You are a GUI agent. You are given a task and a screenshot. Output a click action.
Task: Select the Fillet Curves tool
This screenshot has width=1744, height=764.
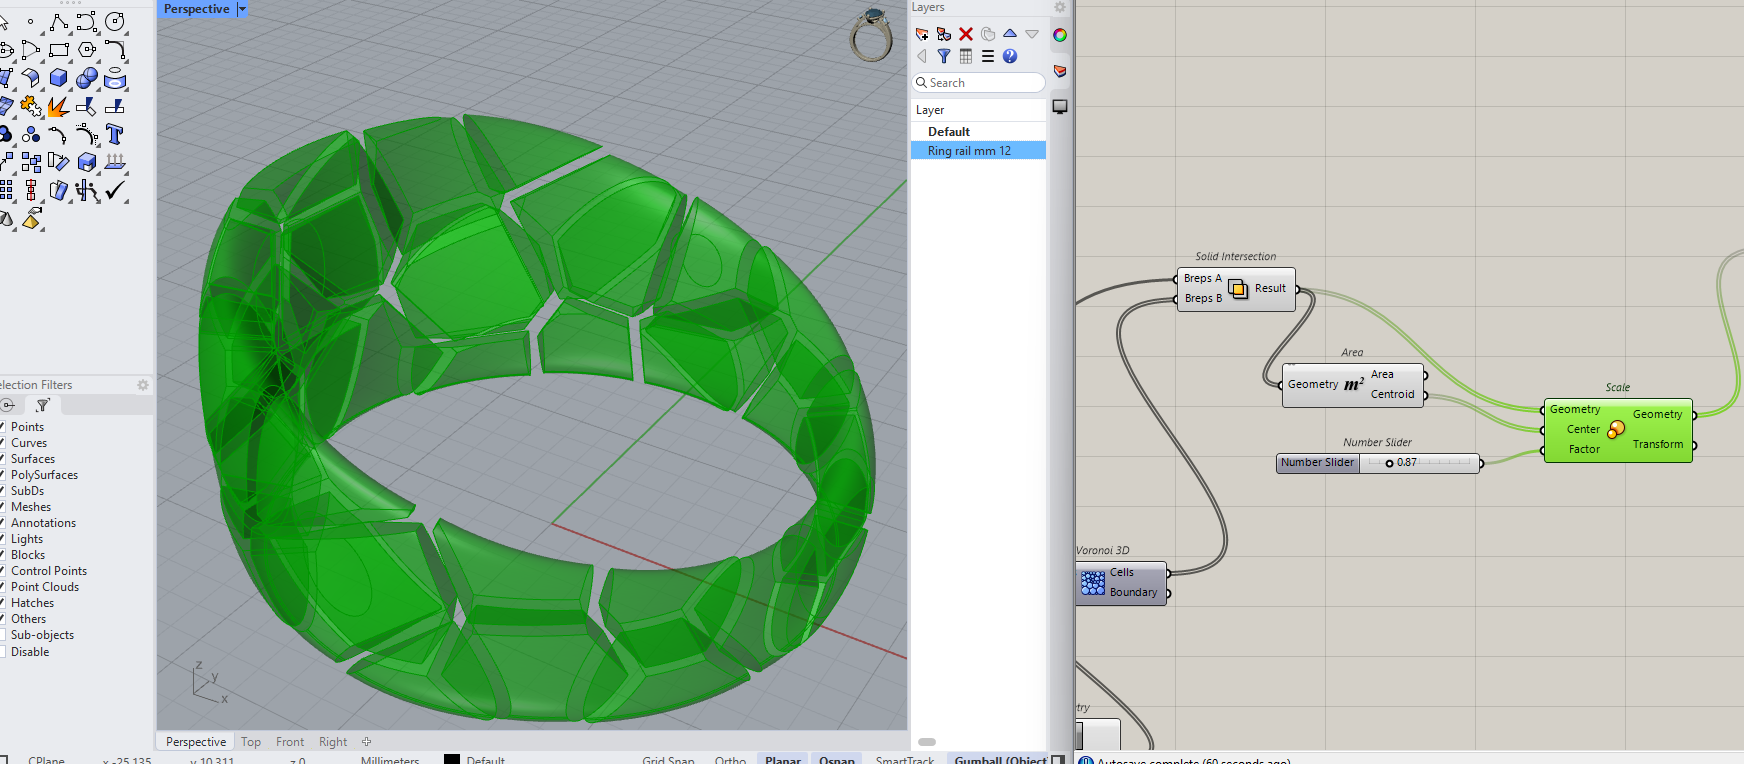point(115,49)
